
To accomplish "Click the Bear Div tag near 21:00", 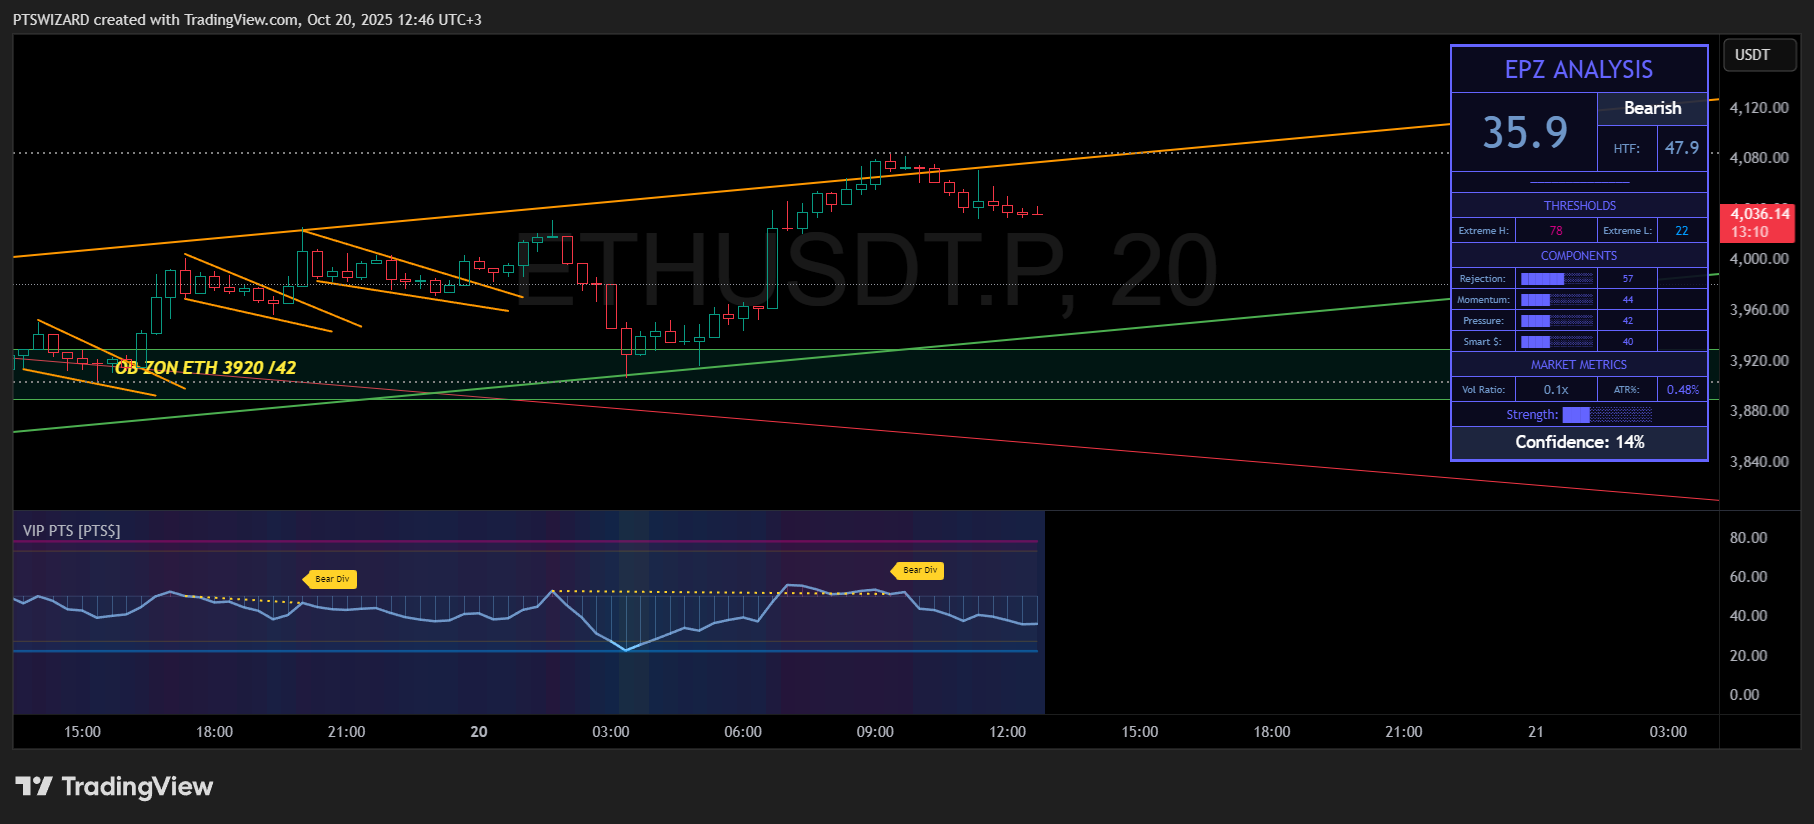I will tap(330, 579).
